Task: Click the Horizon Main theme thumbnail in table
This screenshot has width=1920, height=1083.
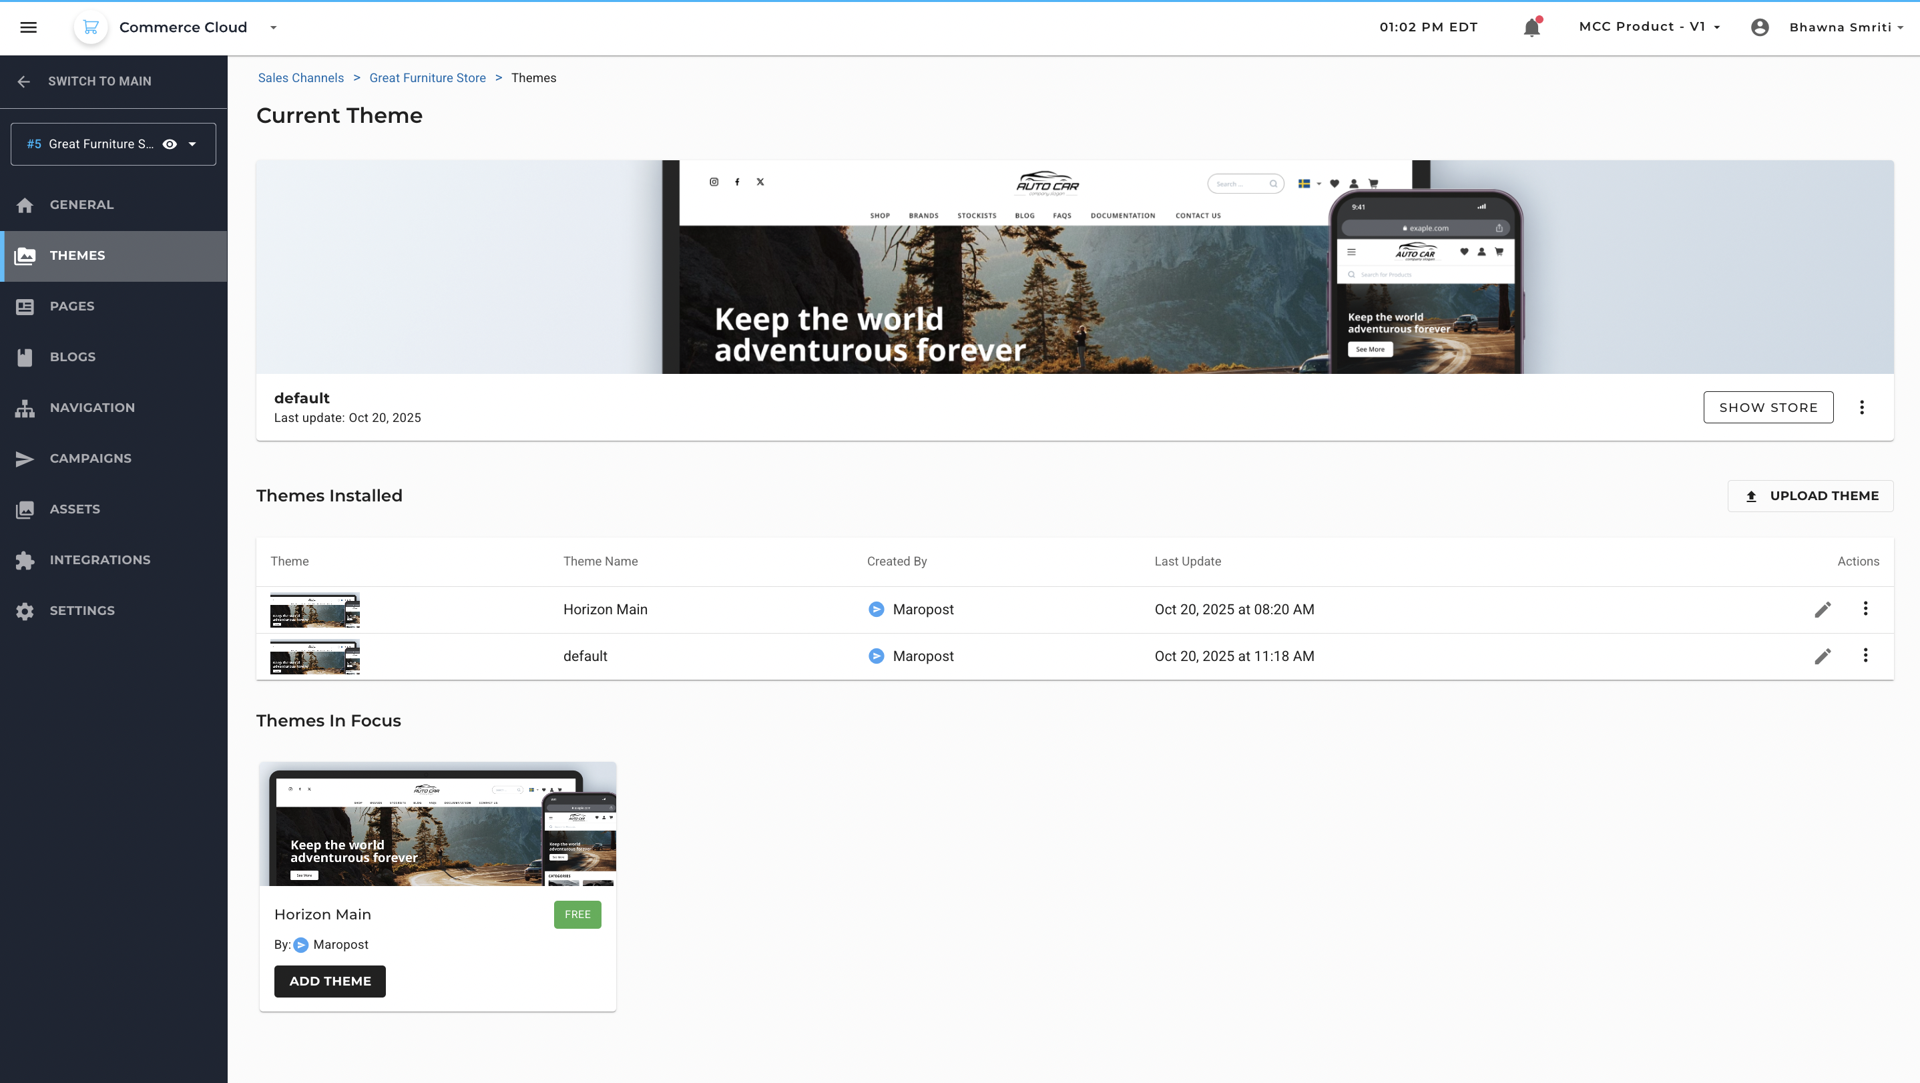Action: (x=314, y=610)
